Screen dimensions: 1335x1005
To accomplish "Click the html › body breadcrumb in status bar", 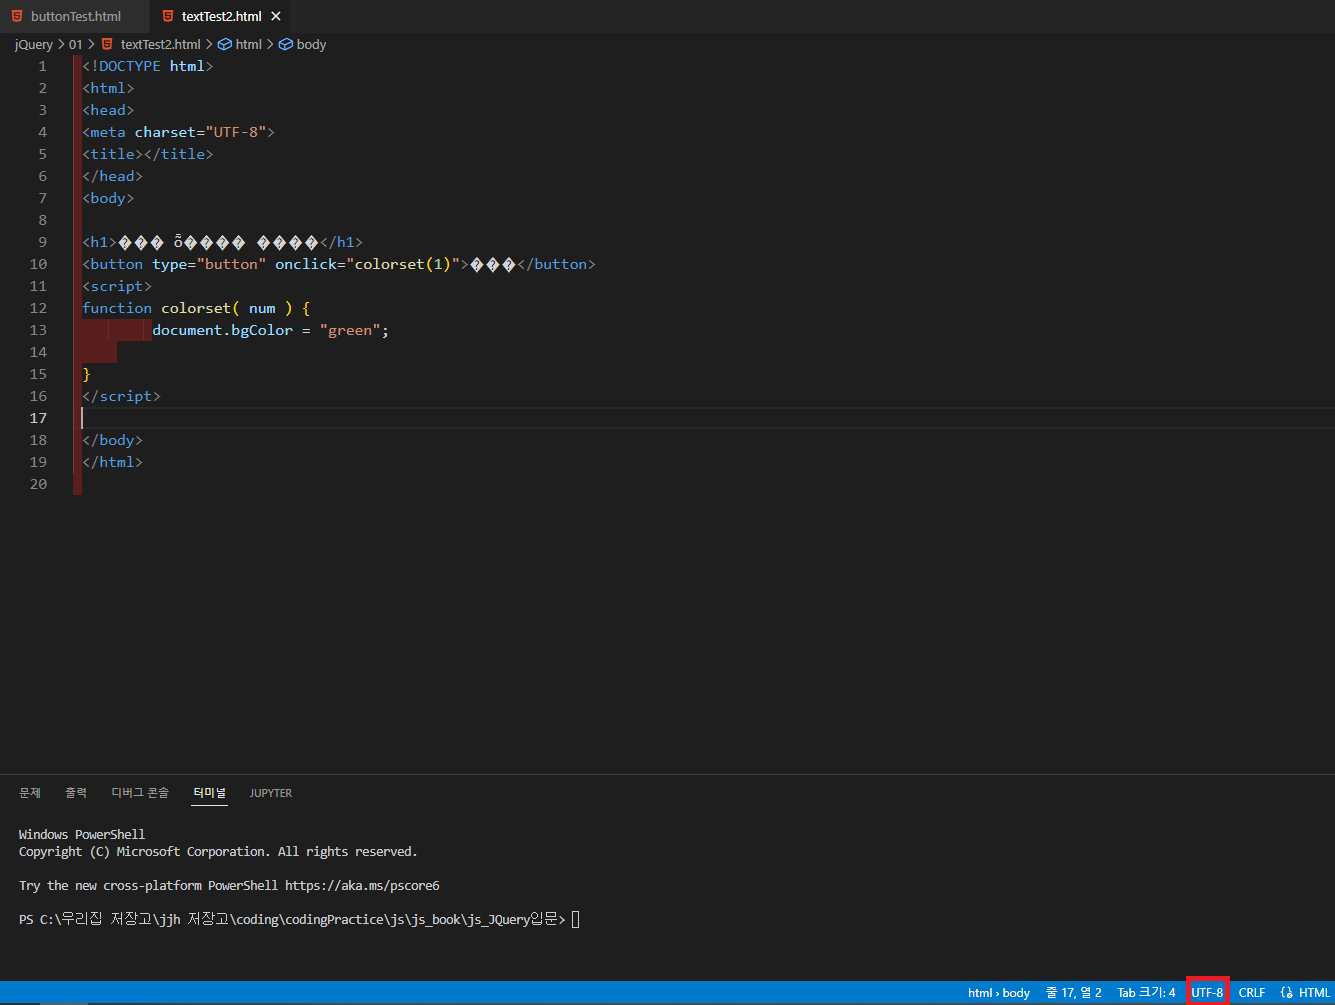I will pos(998,992).
